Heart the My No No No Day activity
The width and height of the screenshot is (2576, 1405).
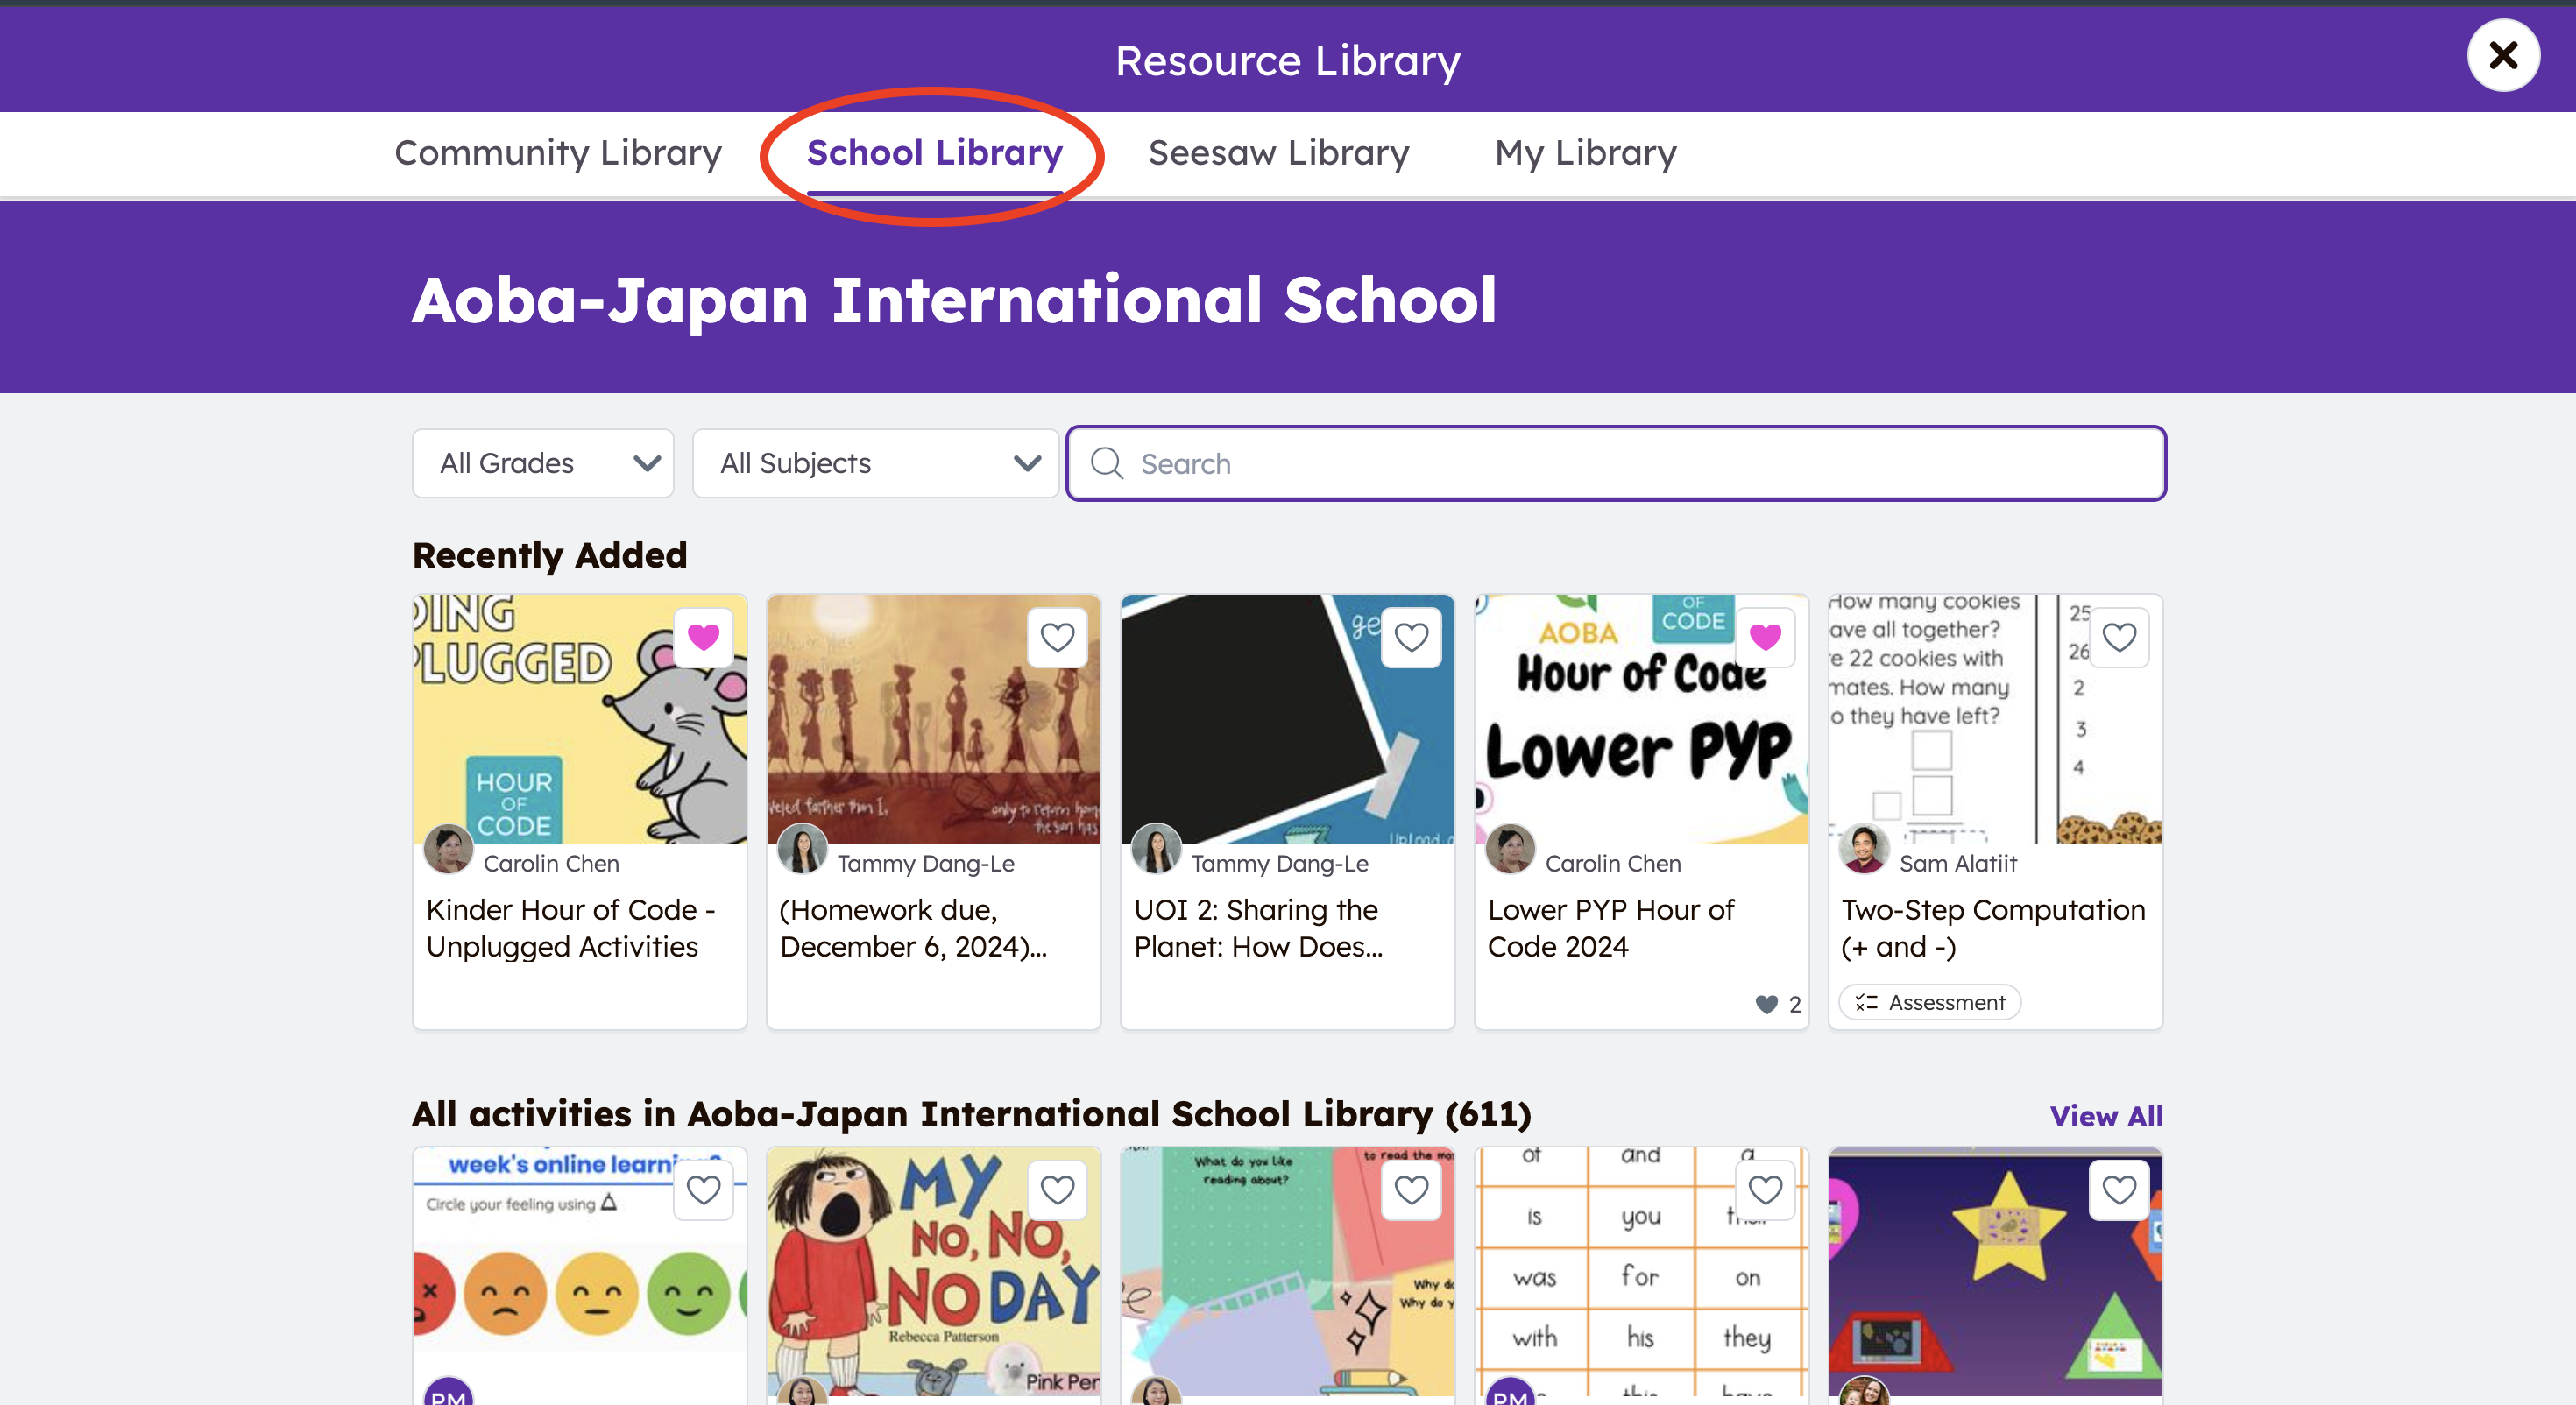[x=1057, y=1189]
